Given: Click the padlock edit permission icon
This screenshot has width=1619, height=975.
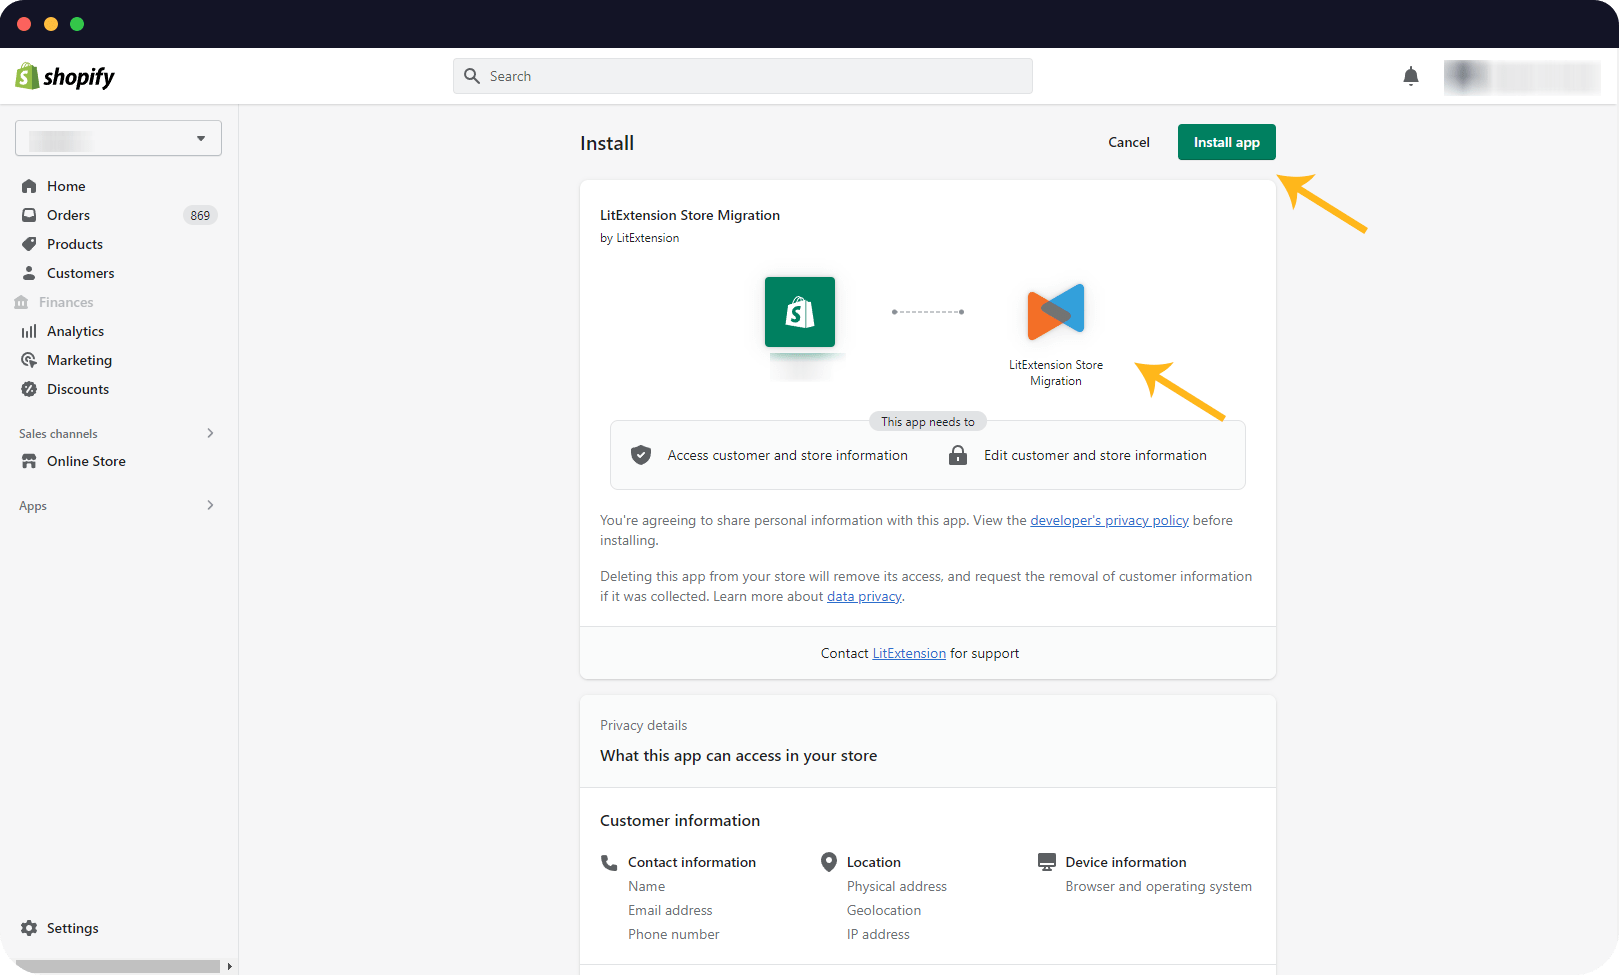Looking at the screenshot, I should click(x=958, y=455).
